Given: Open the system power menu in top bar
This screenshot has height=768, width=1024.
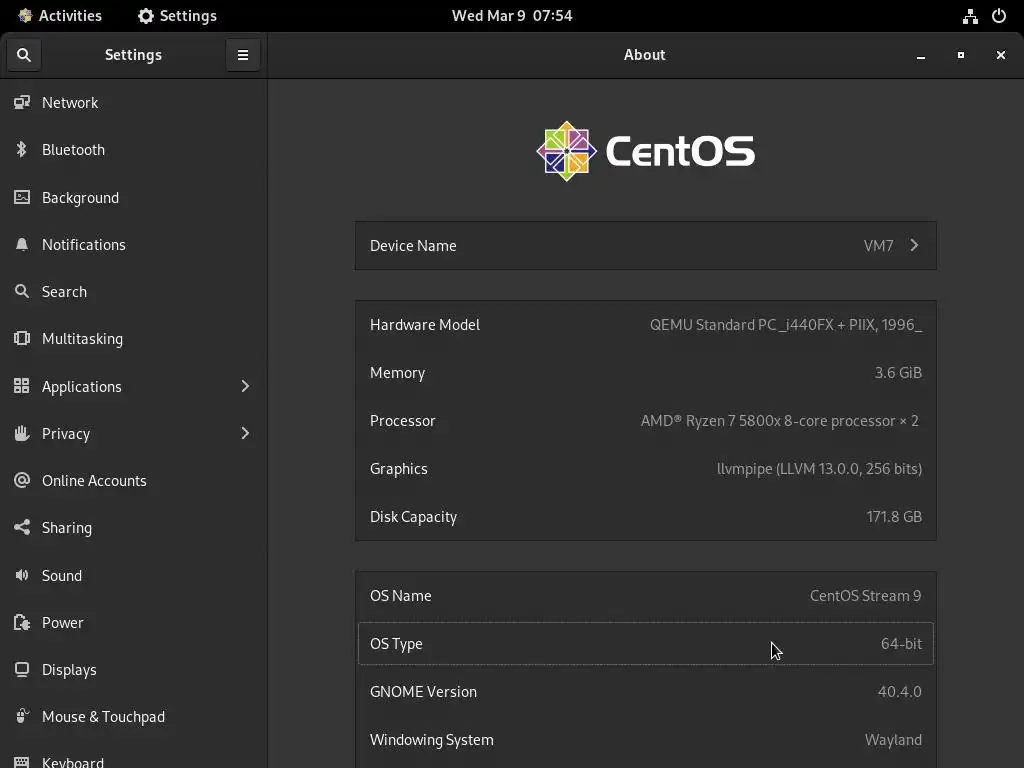Looking at the screenshot, I should (x=999, y=16).
